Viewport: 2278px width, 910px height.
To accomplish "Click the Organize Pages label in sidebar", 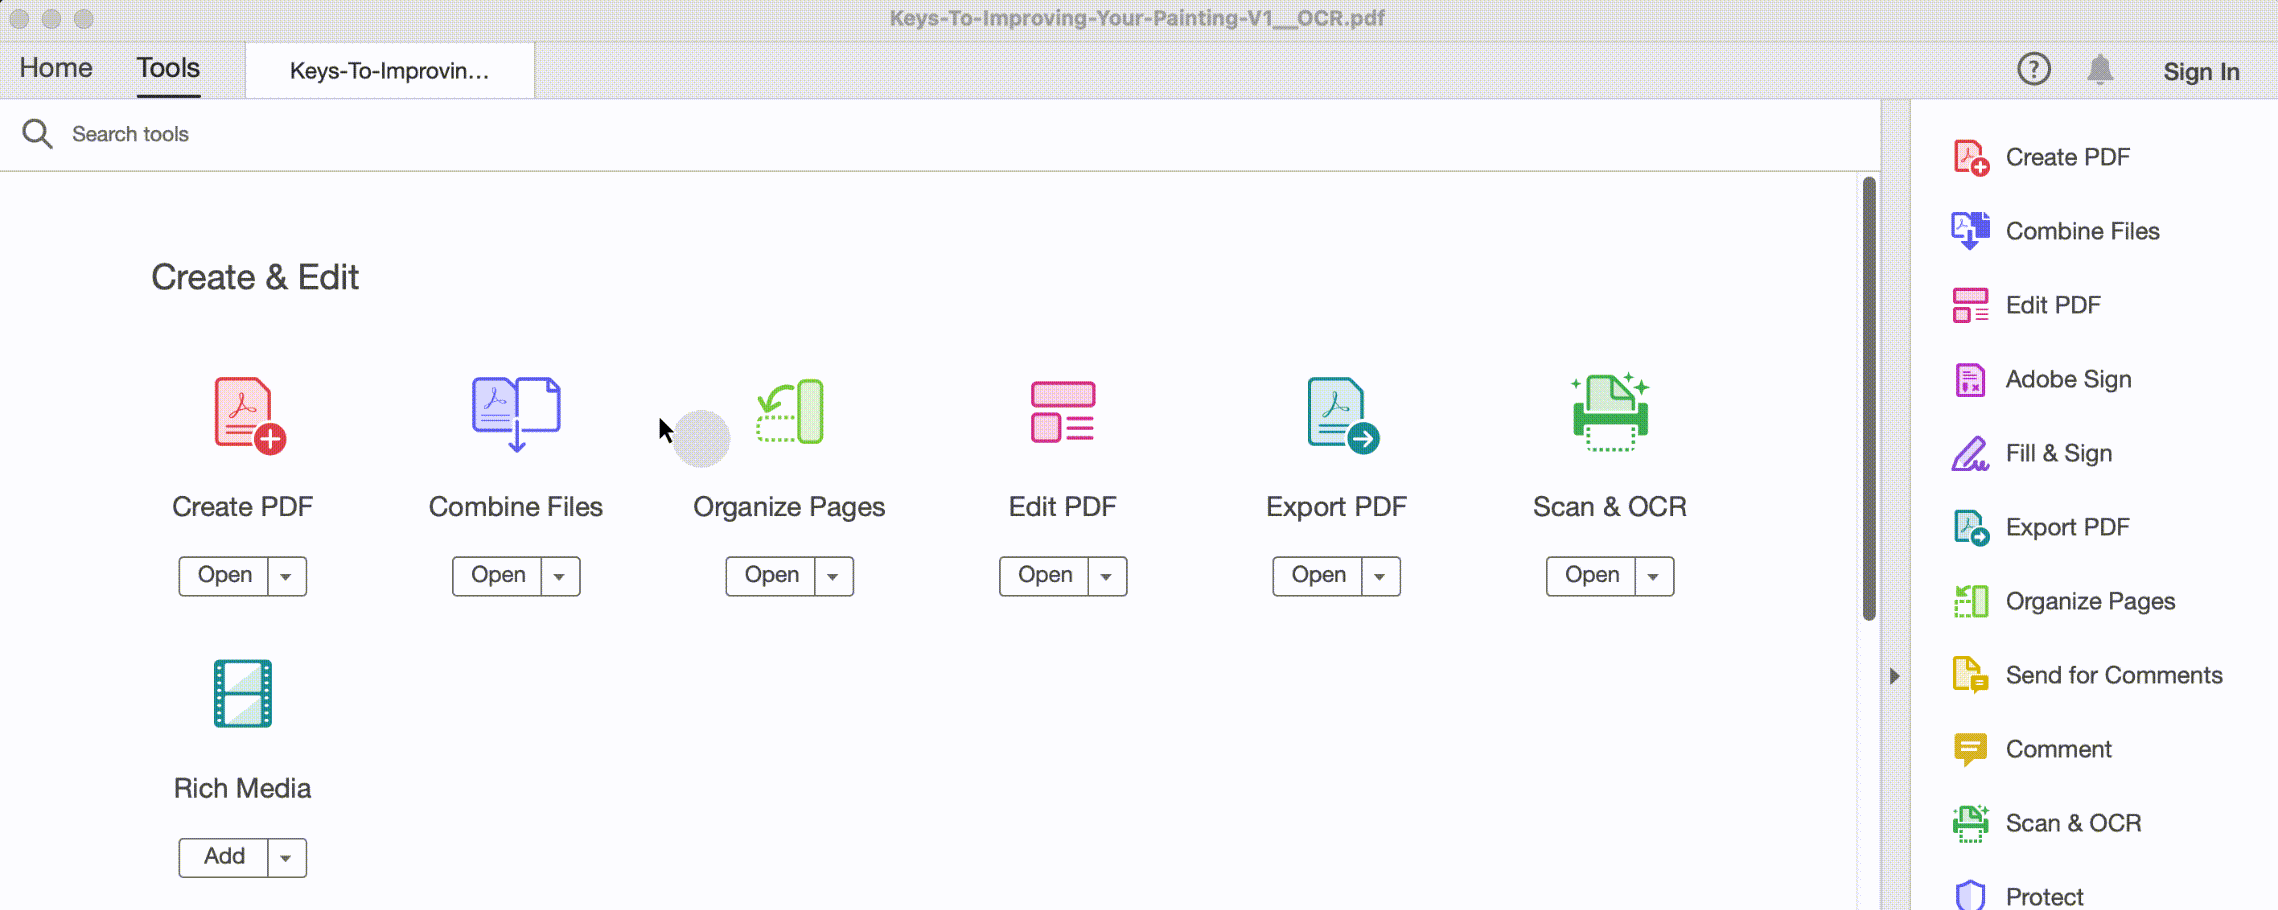I will [x=2091, y=601].
